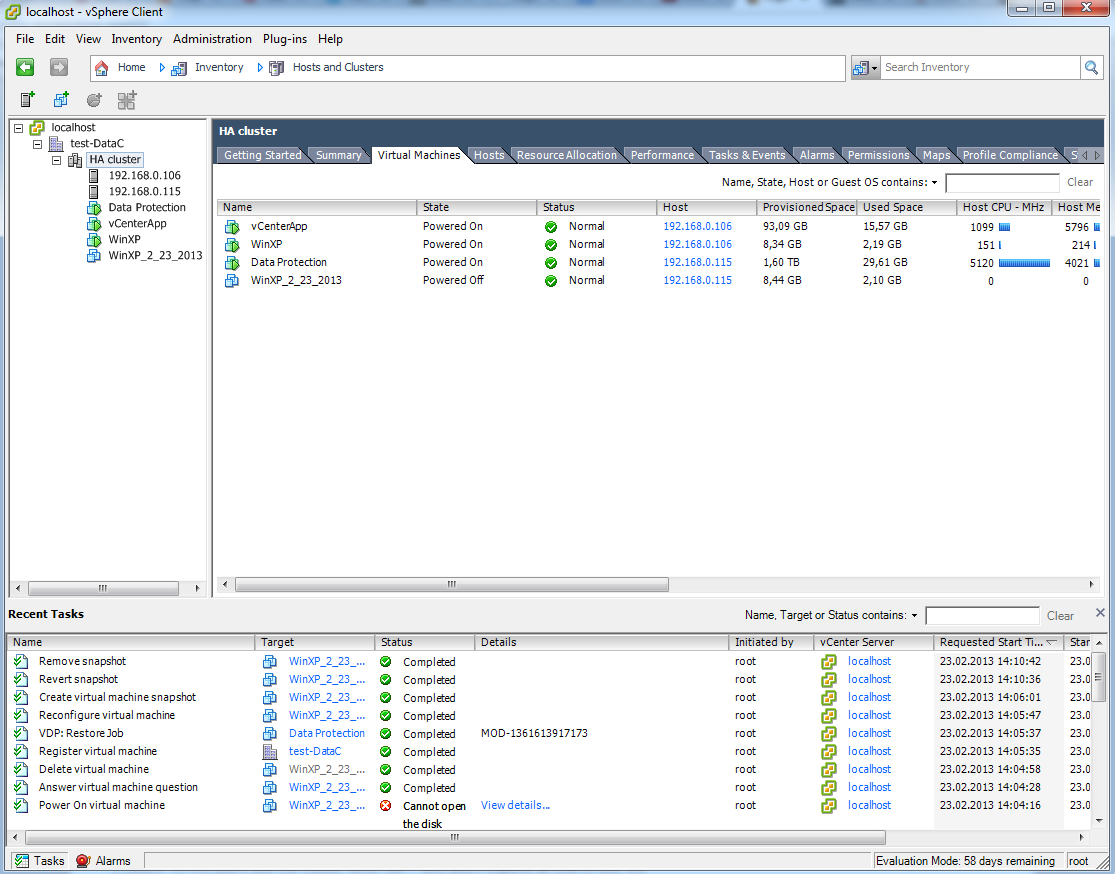1115x874 pixels.
Task: Select WinXP_2_23_2013 in the inventory tree
Action: click(155, 255)
